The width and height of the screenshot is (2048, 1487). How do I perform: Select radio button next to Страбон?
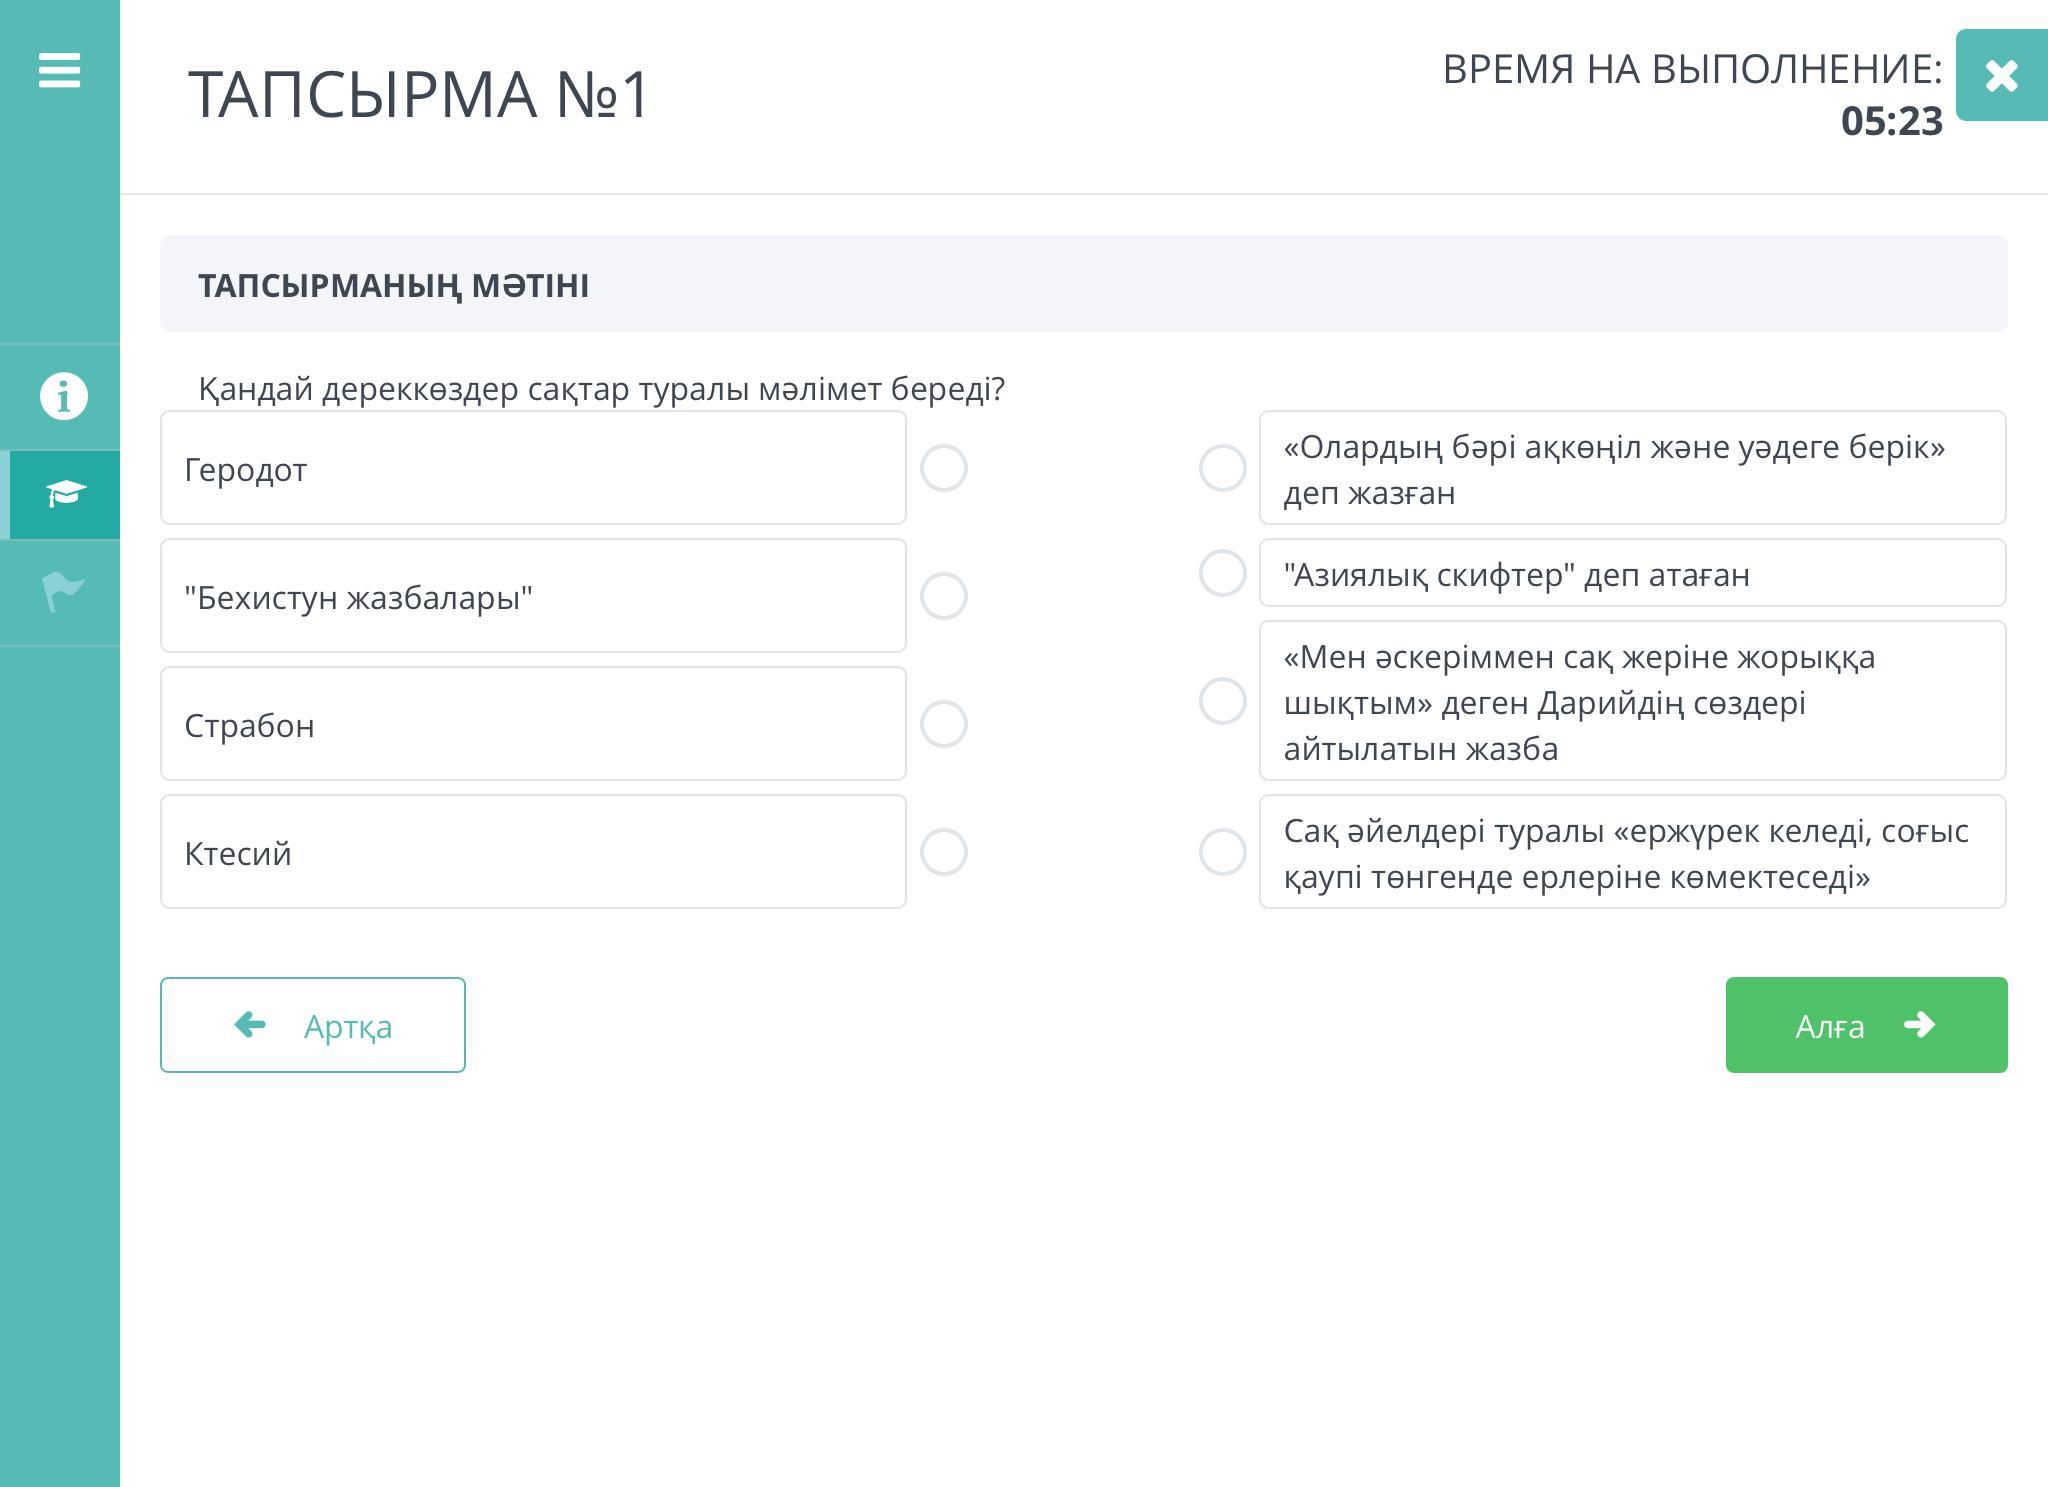click(943, 724)
